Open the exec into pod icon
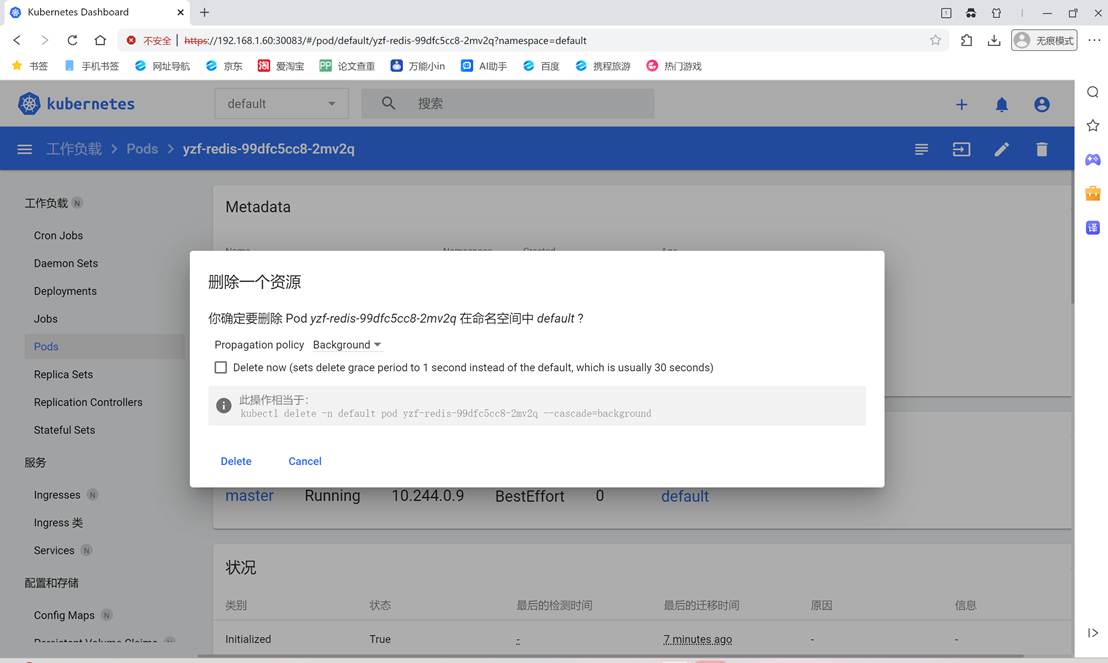This screenshot has height=663, width=1108. pos(962,149)
